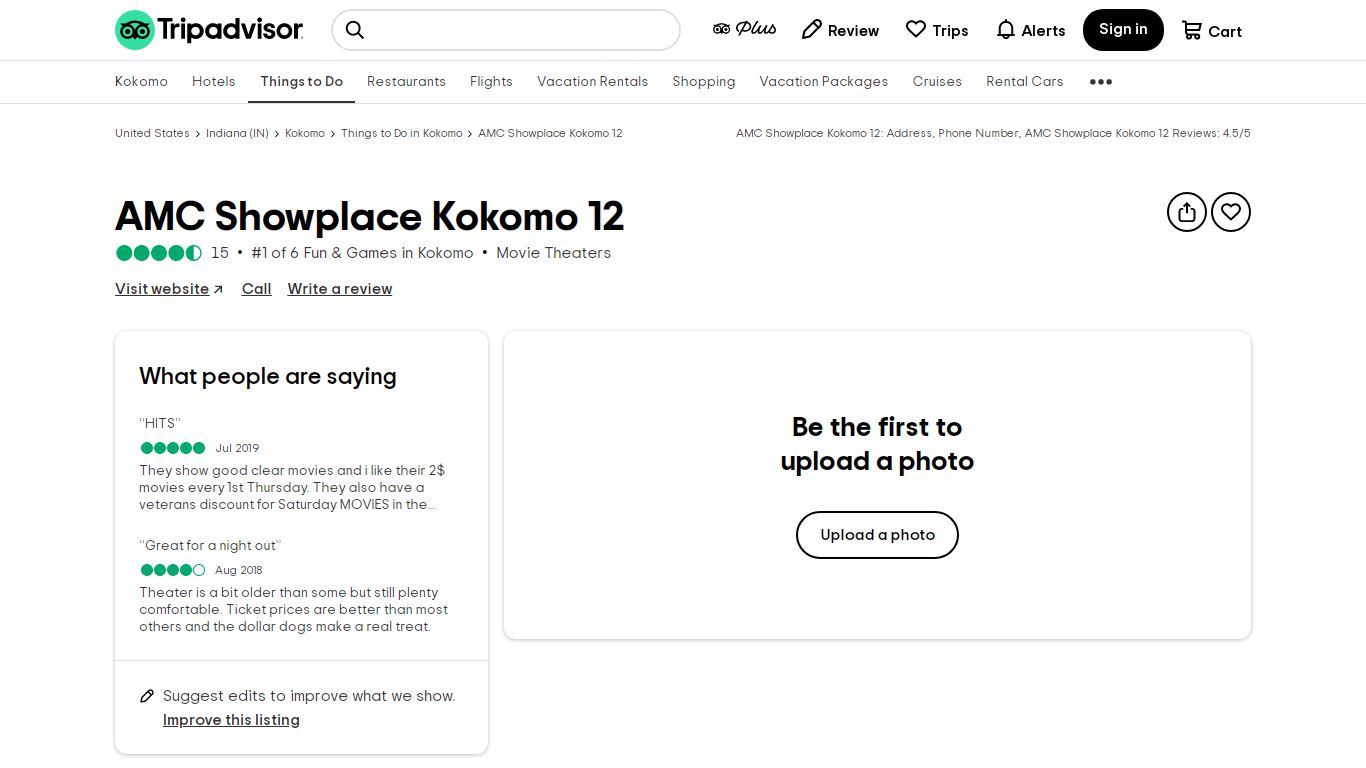Click the "What people are saying" heading
This screenshot has width=1366, height=768.
point(268,376)
